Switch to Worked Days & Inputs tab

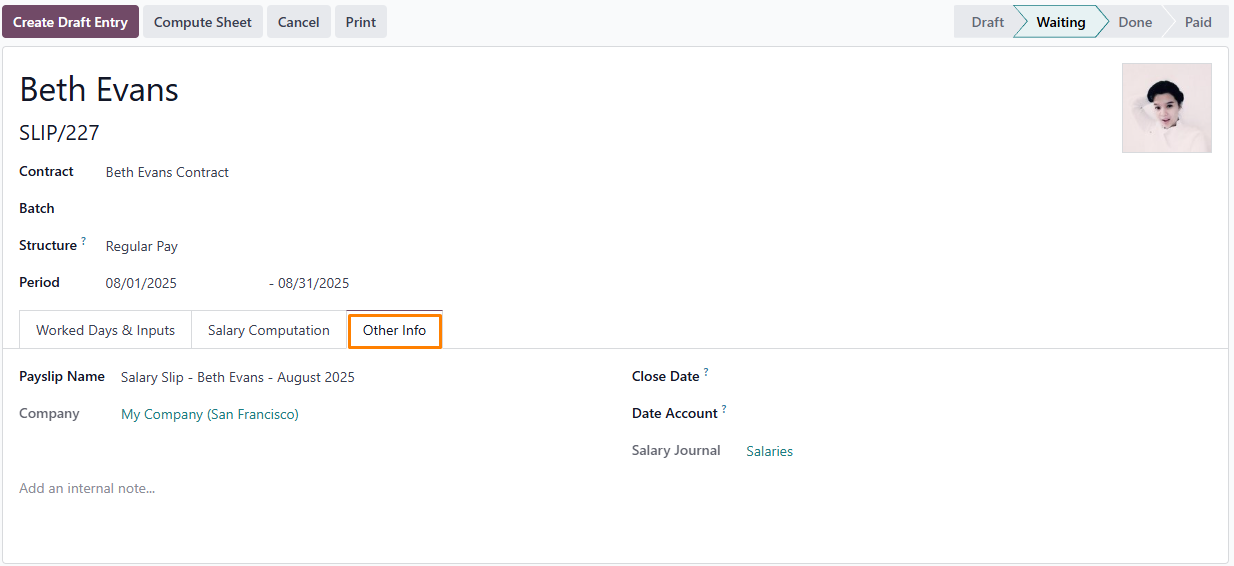[105, 330]
